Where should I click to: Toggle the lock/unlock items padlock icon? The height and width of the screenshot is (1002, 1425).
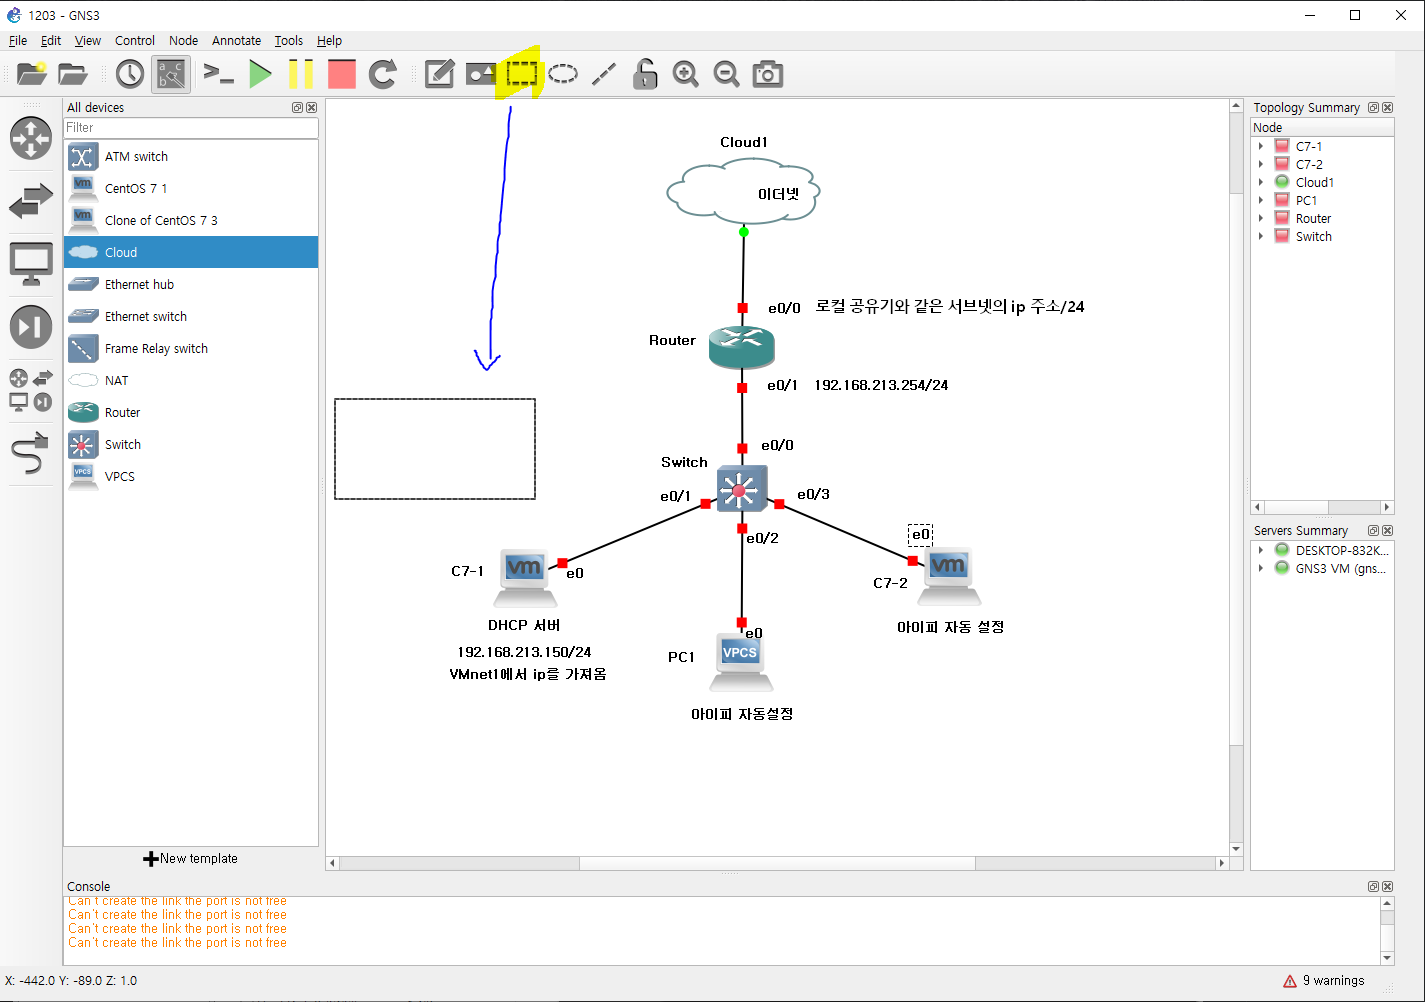[x=645, y=74]
